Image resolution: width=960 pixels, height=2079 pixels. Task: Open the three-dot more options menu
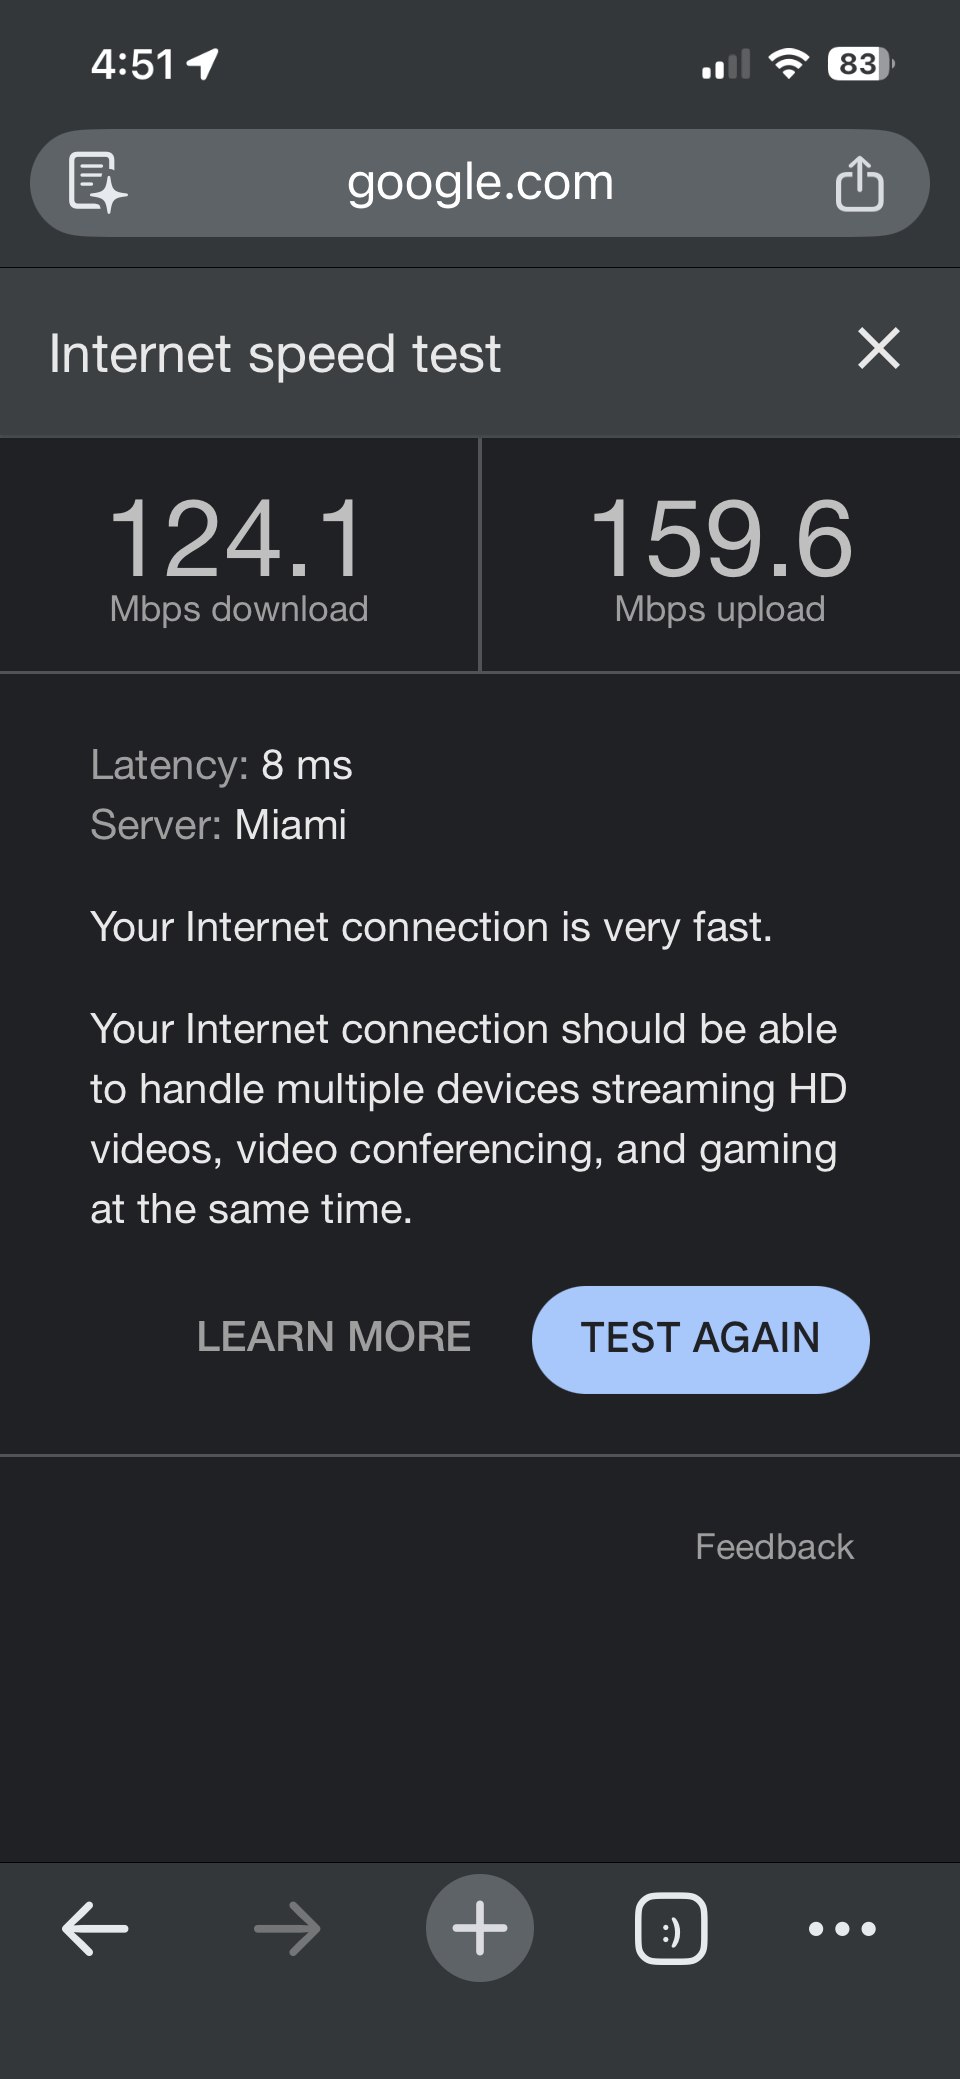842,1928
